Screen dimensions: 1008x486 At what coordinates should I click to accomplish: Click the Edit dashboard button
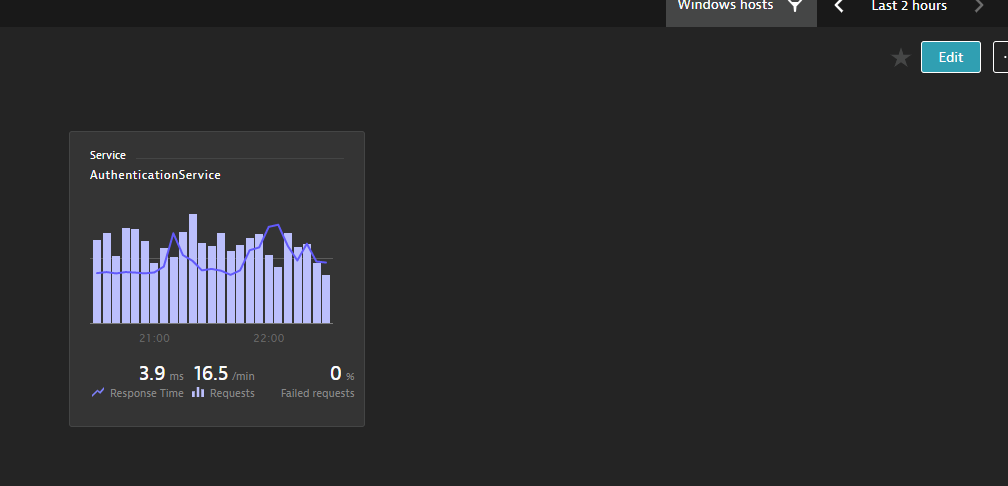coord(950,57)
